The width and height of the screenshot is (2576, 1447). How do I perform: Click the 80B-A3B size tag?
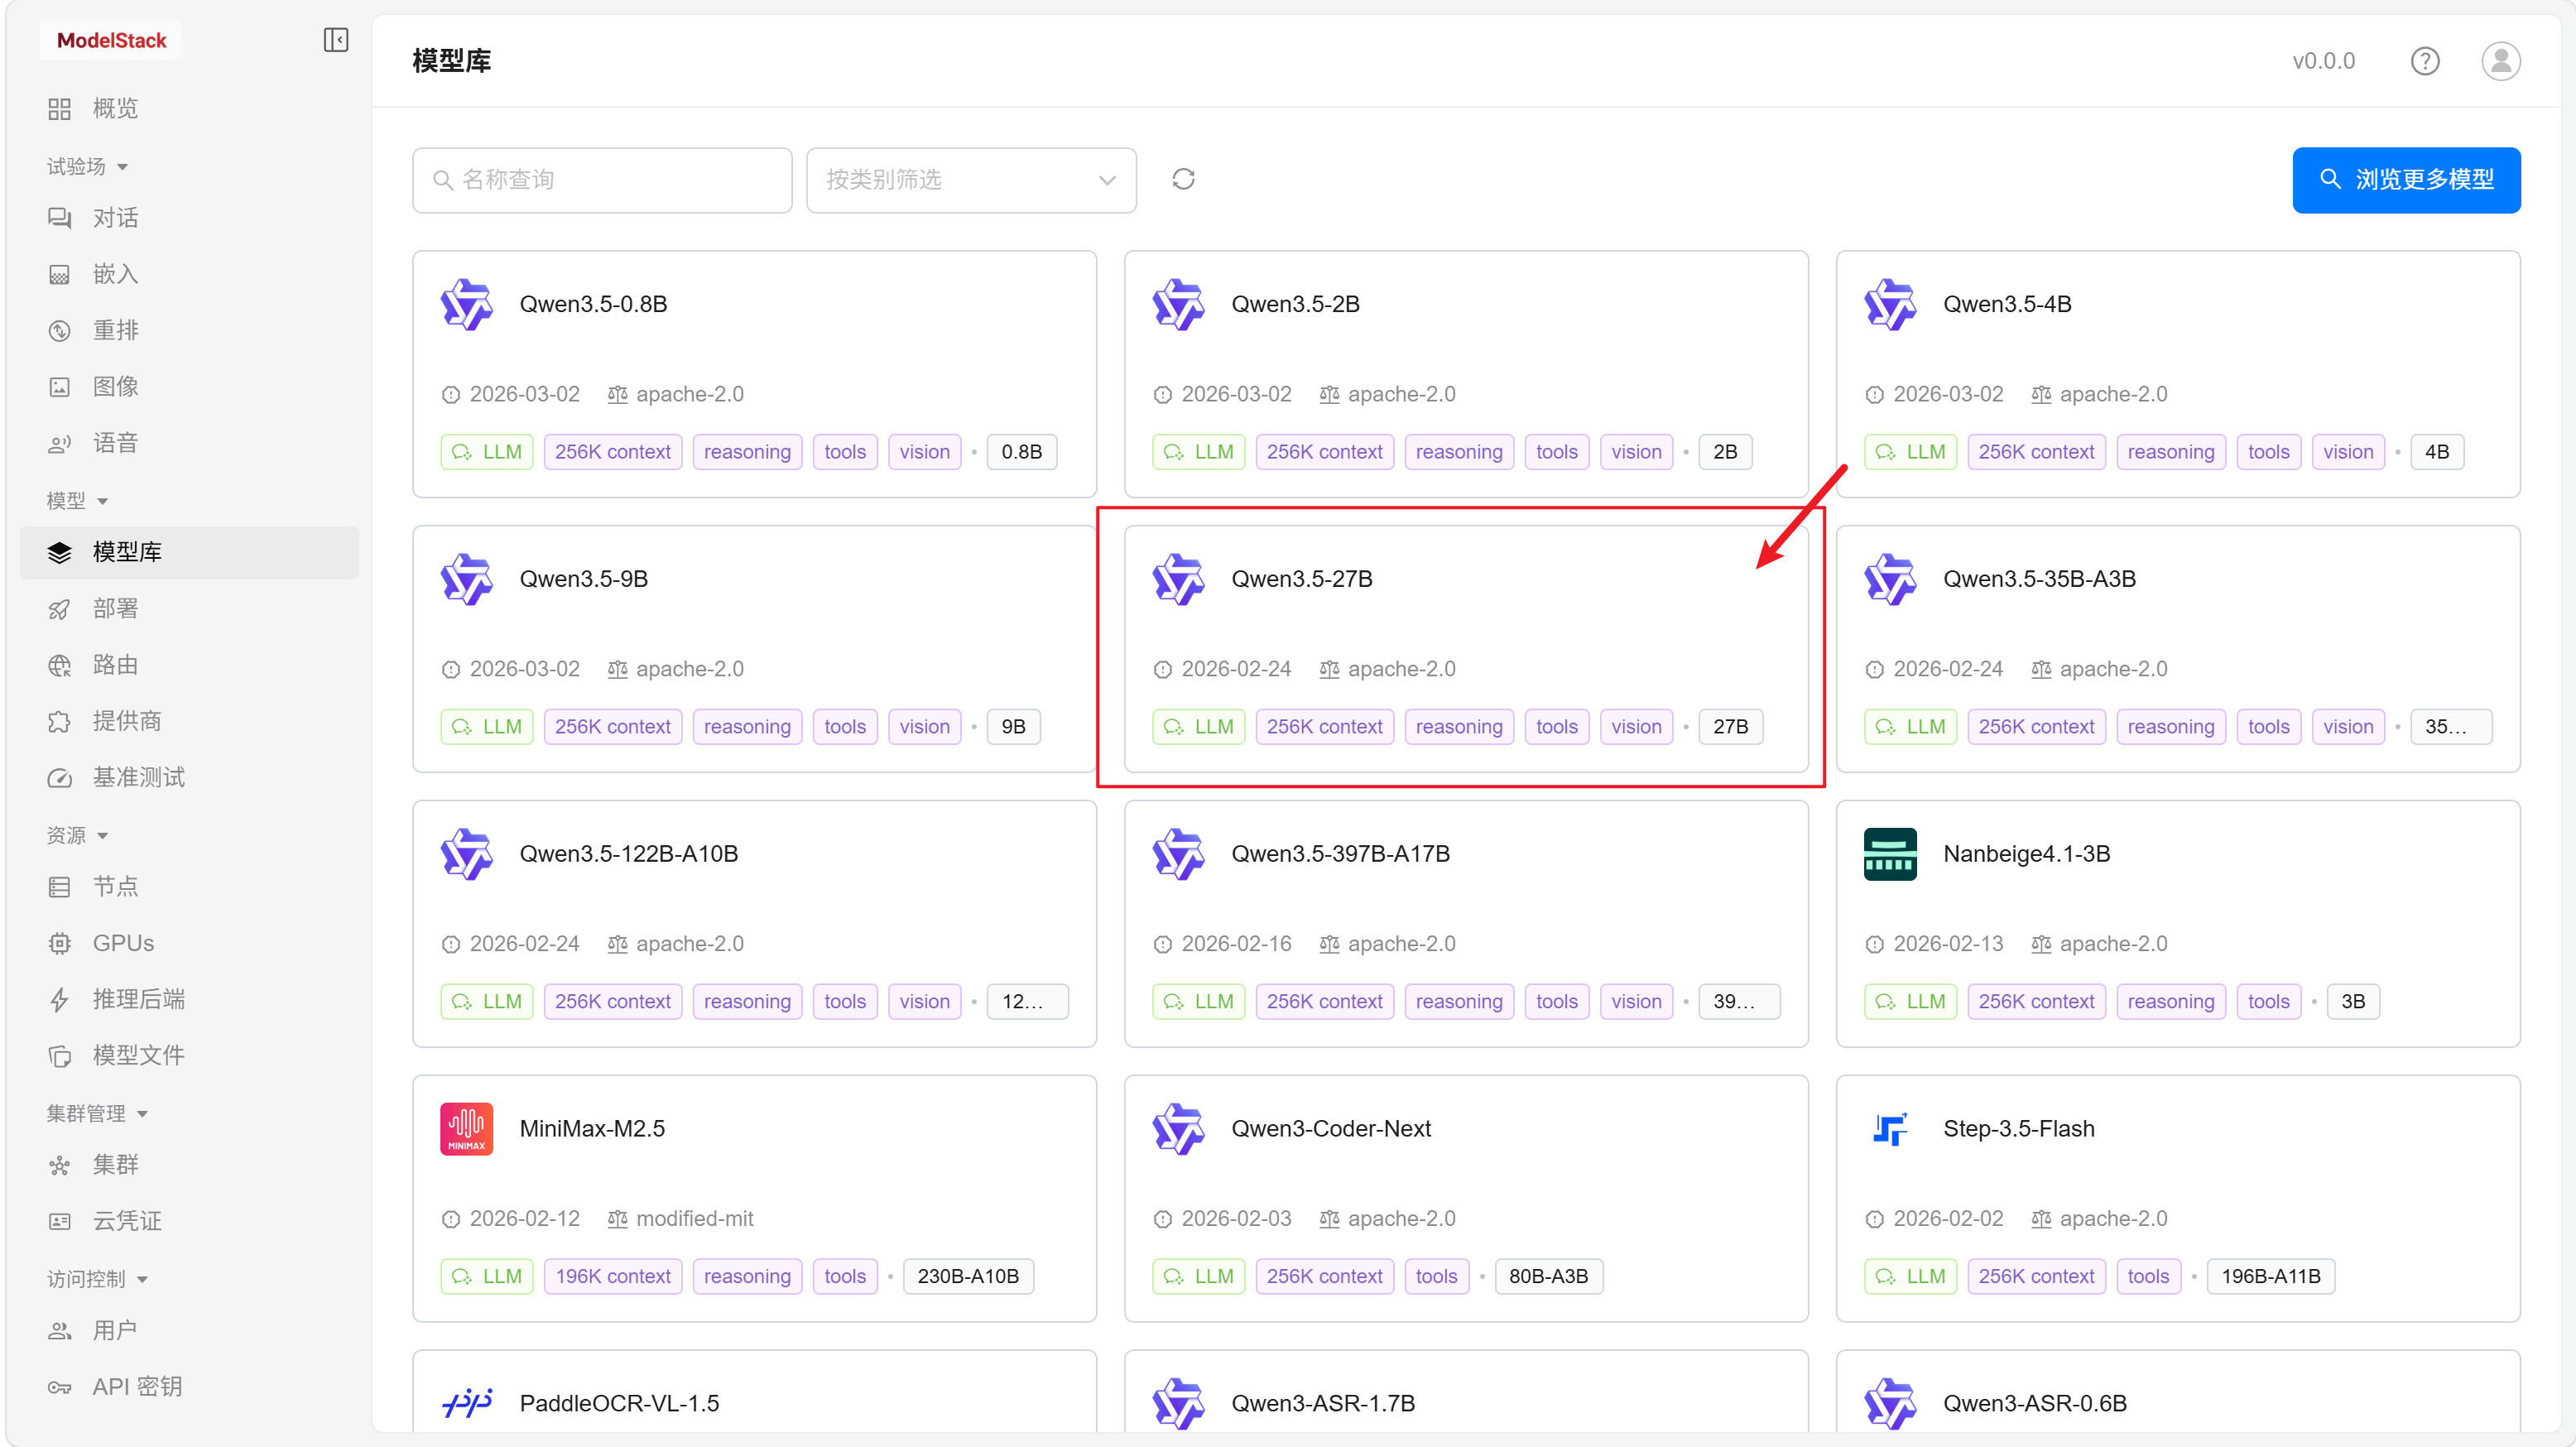1548,1276
